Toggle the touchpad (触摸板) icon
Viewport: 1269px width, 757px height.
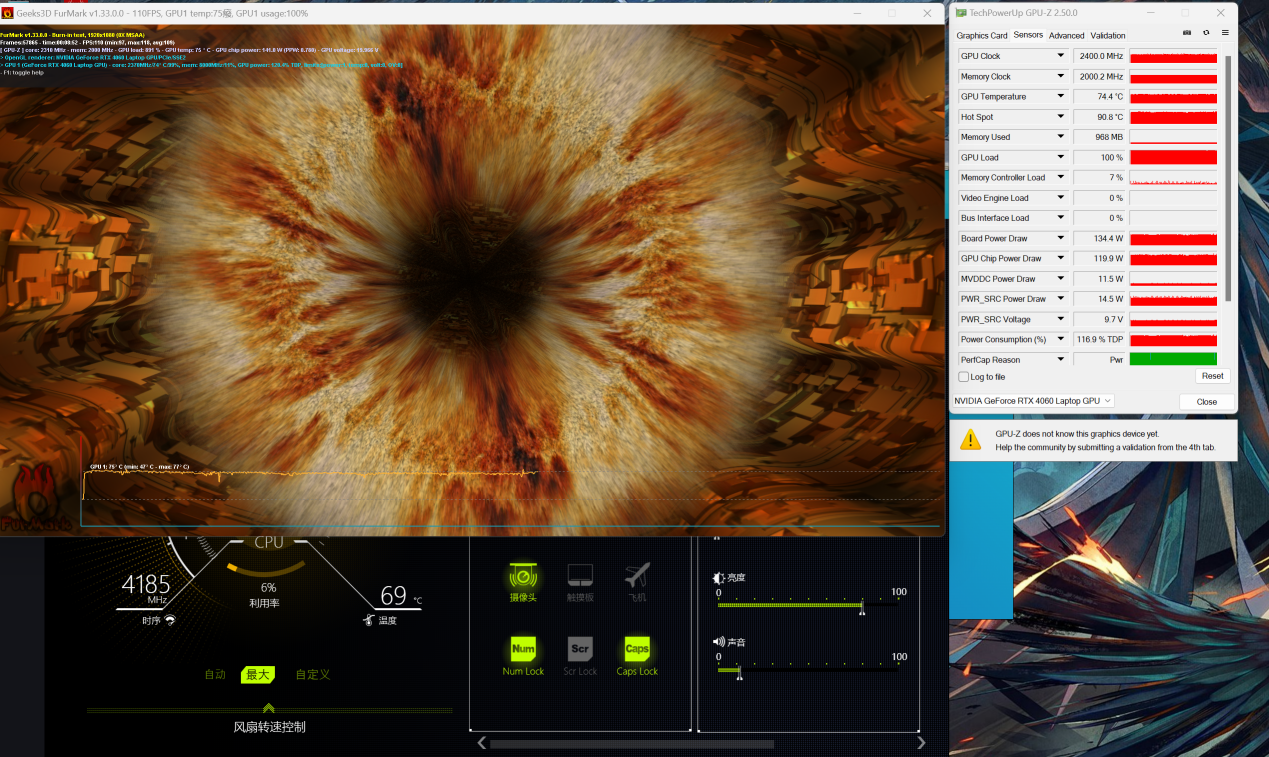point(580,577)
